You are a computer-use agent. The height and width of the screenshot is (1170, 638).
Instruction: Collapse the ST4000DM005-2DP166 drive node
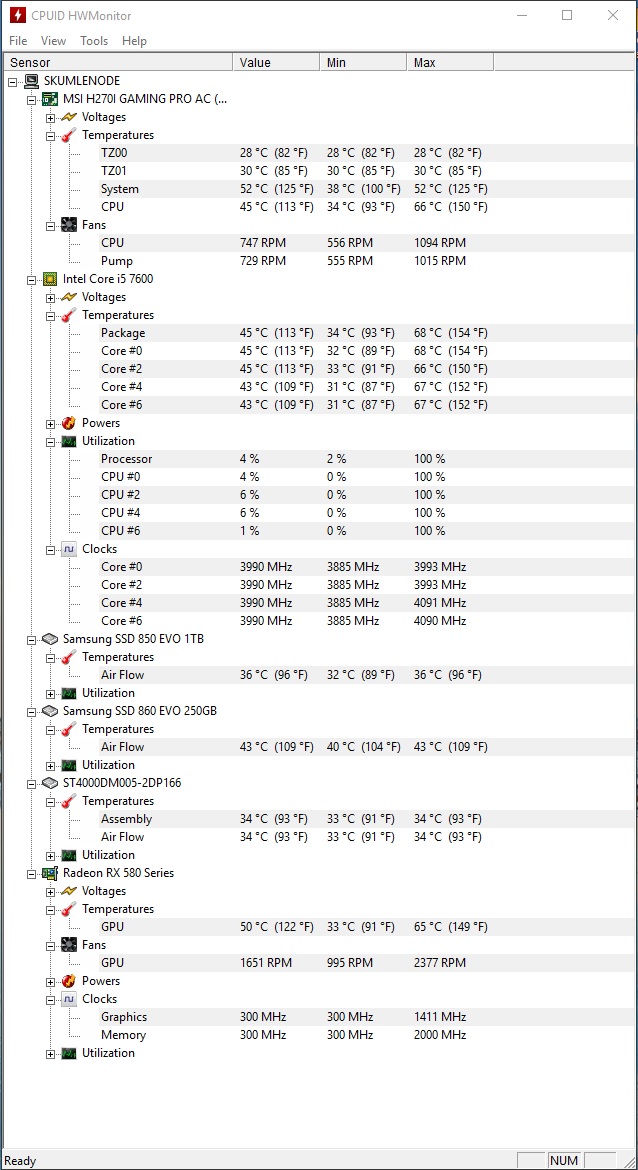(x=31, y=783)
